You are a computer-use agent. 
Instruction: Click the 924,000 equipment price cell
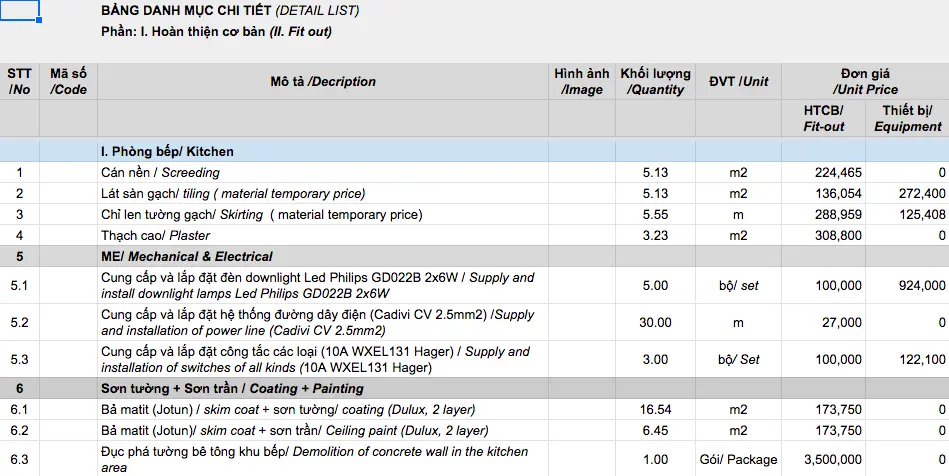pos(907,286)
